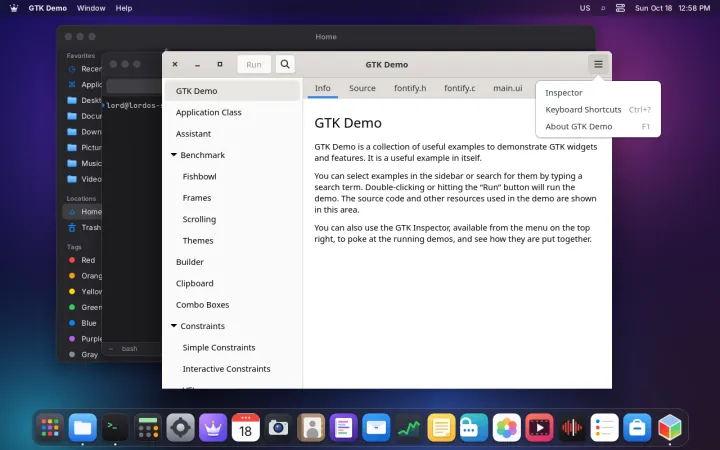Open the Reminders list app in the dock
The height and width of the screenshot is (450, 720).
pos(604,428)
